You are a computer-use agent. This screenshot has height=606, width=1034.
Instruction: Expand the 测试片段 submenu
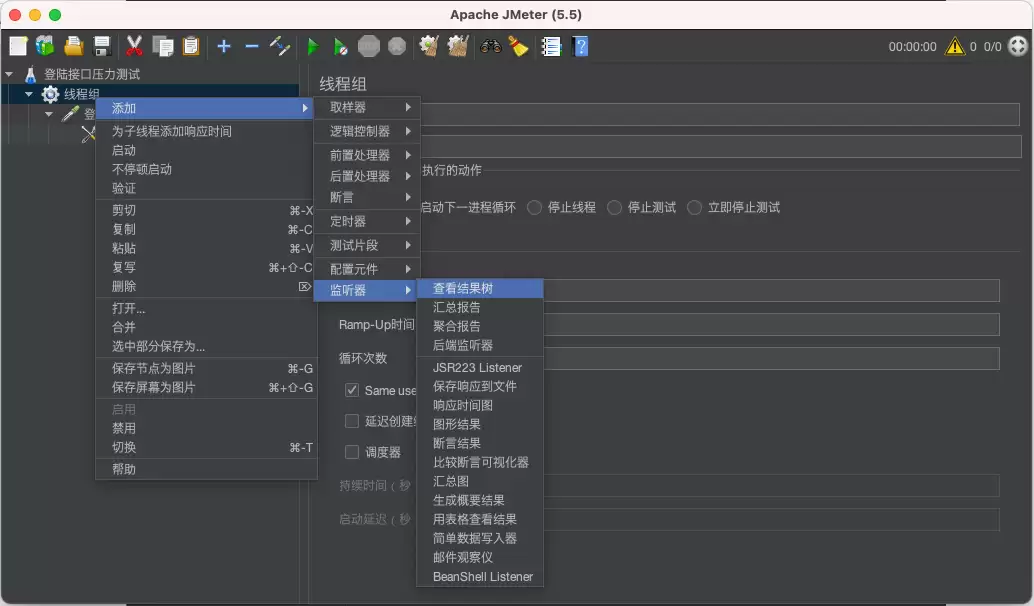(x=365, y=245)
